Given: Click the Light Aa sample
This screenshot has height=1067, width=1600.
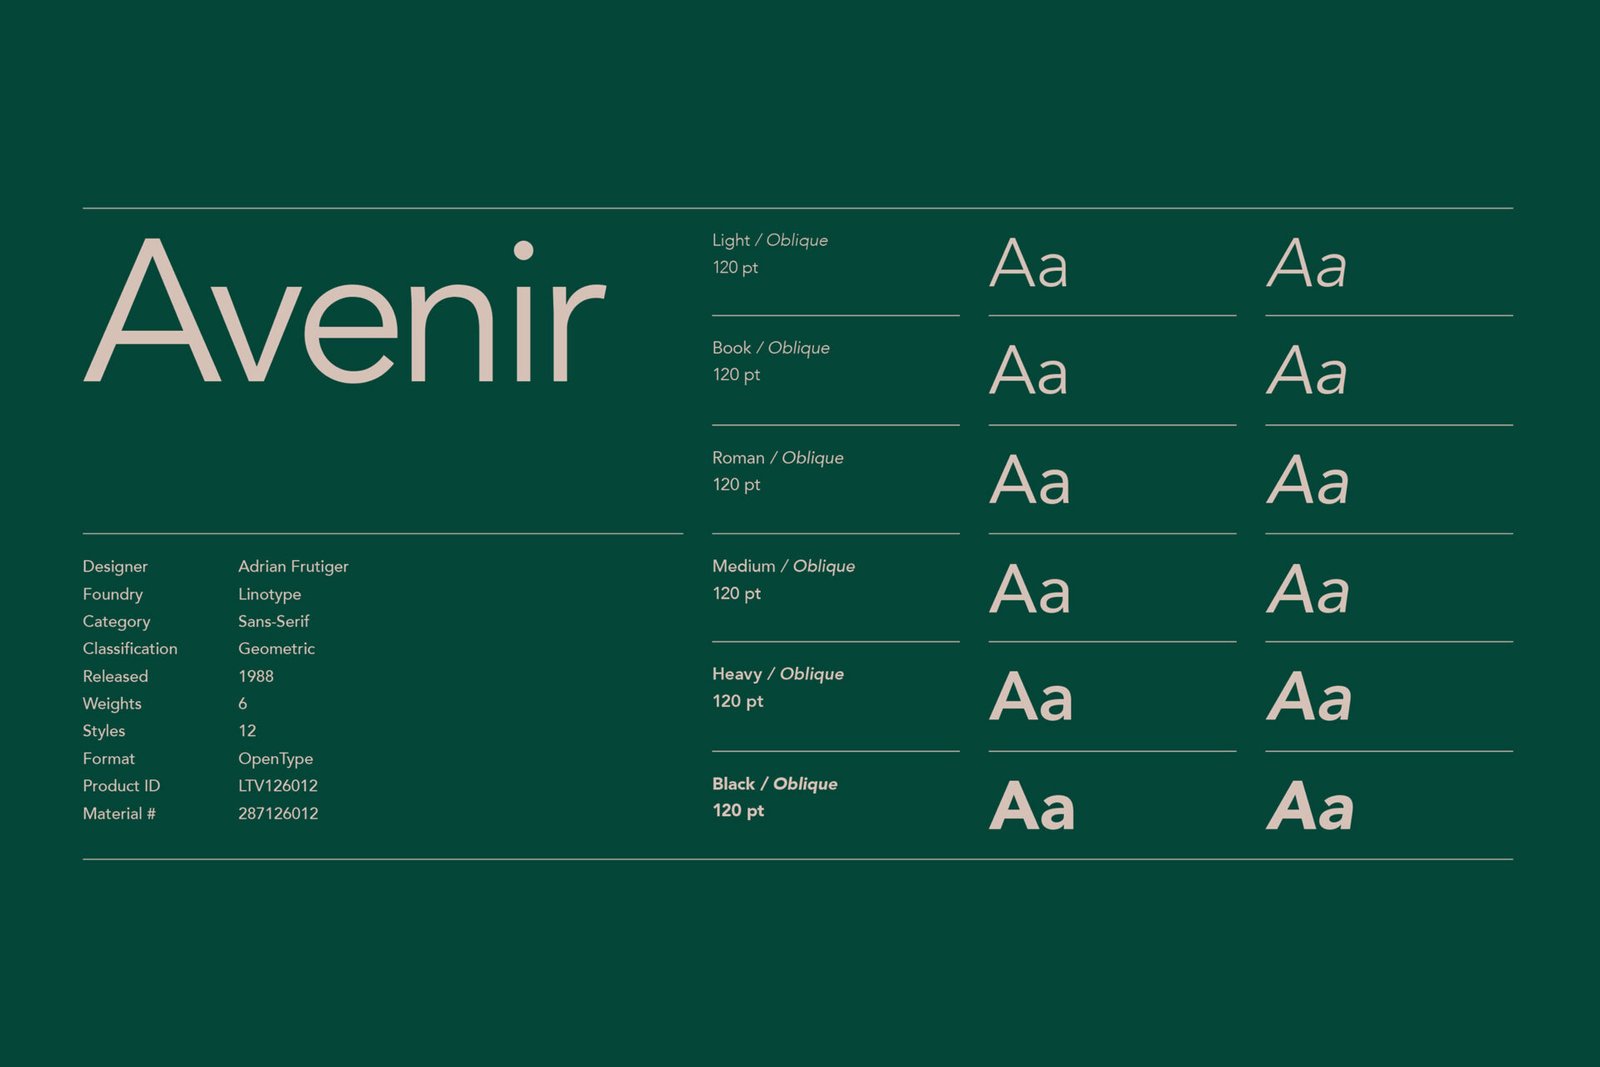Looking at the screenshot, I should point(1032,265).
